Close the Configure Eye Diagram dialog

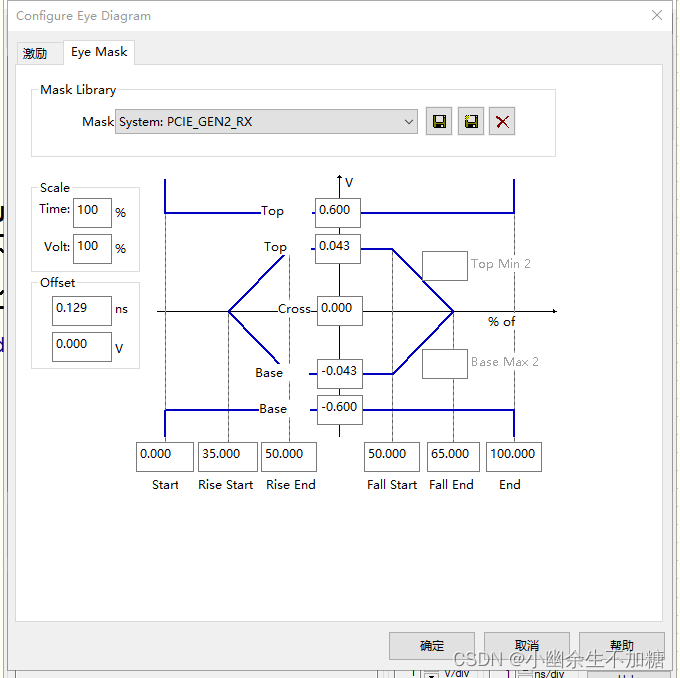[x=657, y=16]
